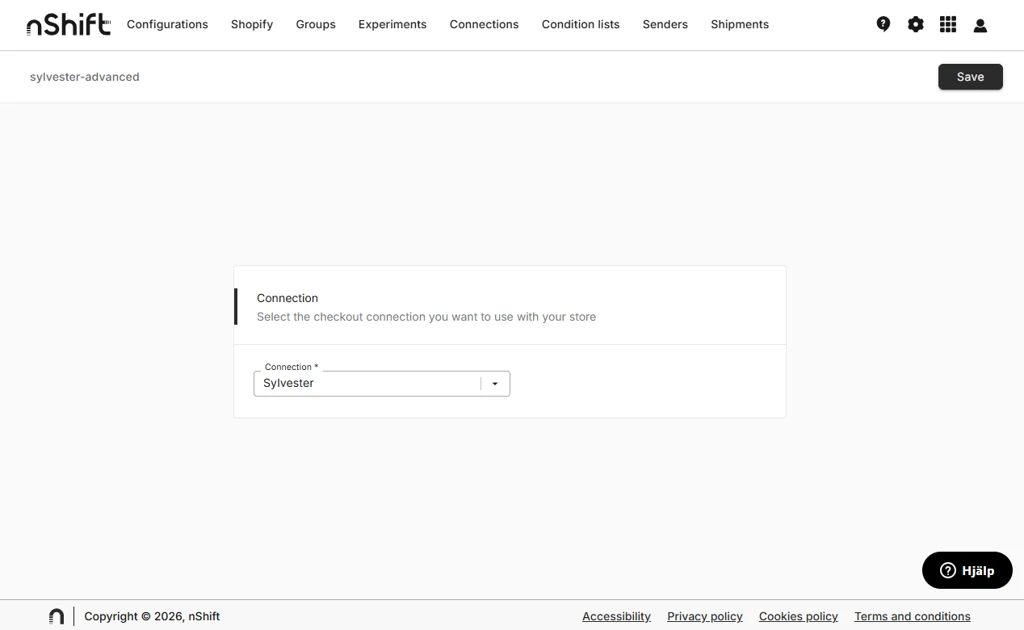Go to the Connections section
This screenshot has width=1024, height=630.
click(484, 24)
